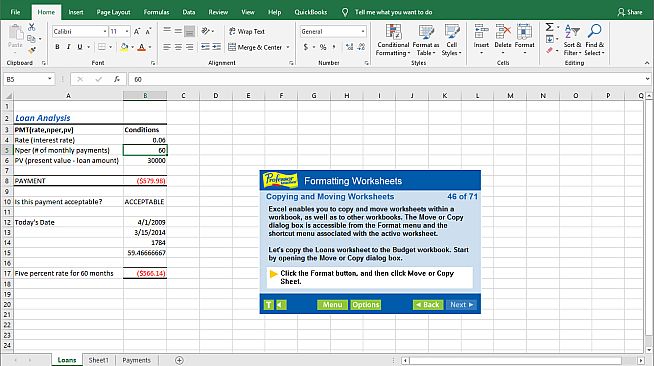Select the Payments sheet tab

[136, 360]
